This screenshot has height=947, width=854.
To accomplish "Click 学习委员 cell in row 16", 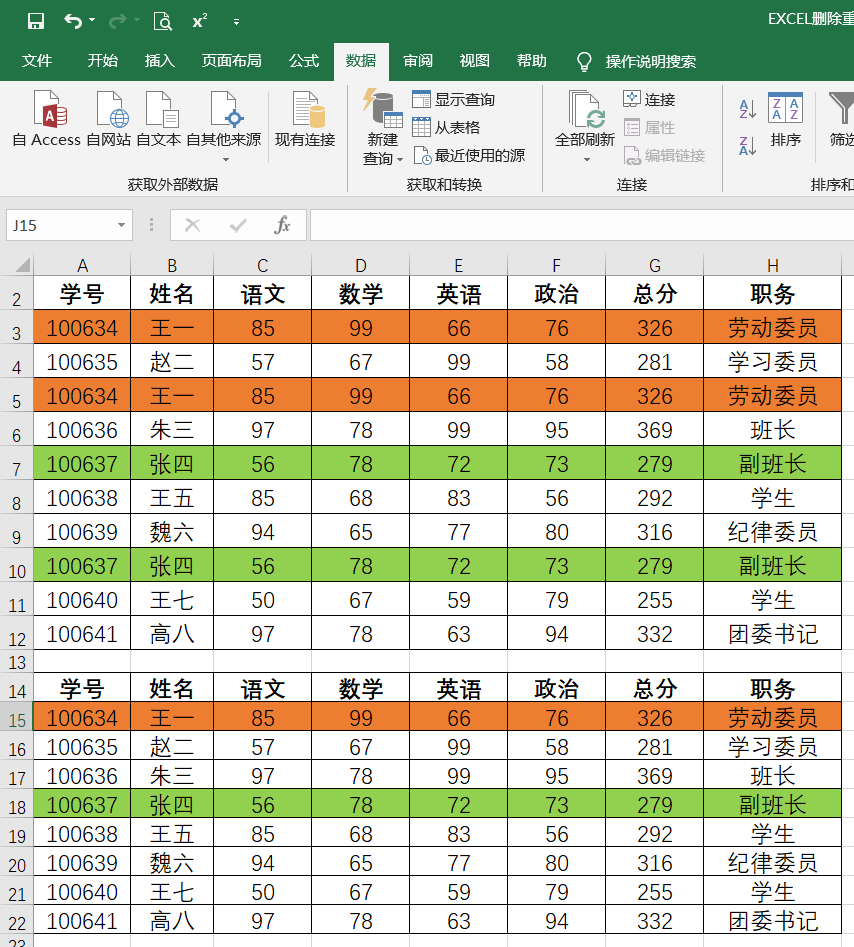I will click(772, 746).
